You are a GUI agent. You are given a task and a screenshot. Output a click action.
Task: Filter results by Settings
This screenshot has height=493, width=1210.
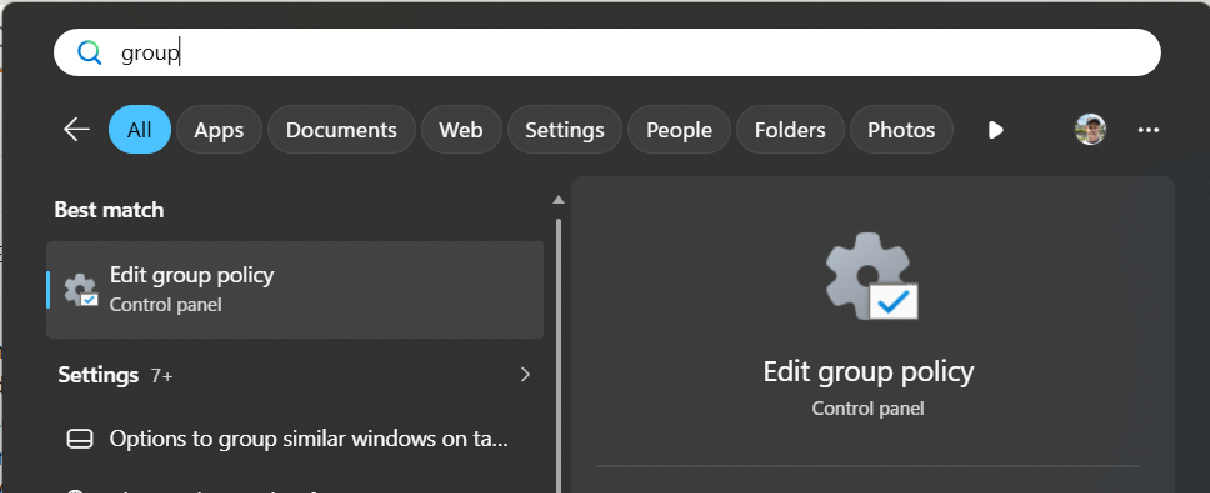(565, 130)
